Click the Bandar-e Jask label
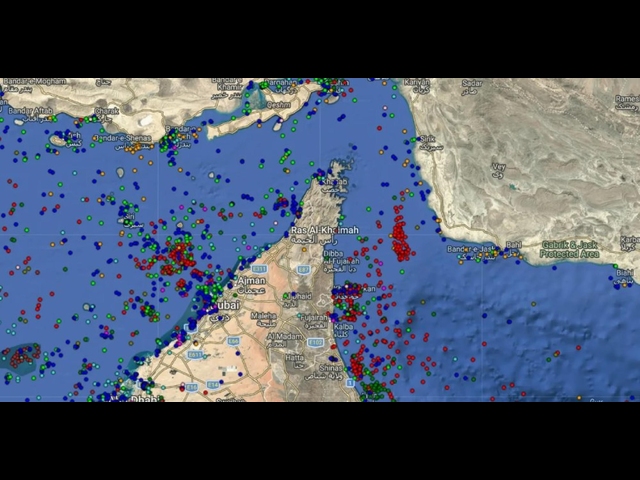This screenshot has width=640, height=480. tap(471, 248)
